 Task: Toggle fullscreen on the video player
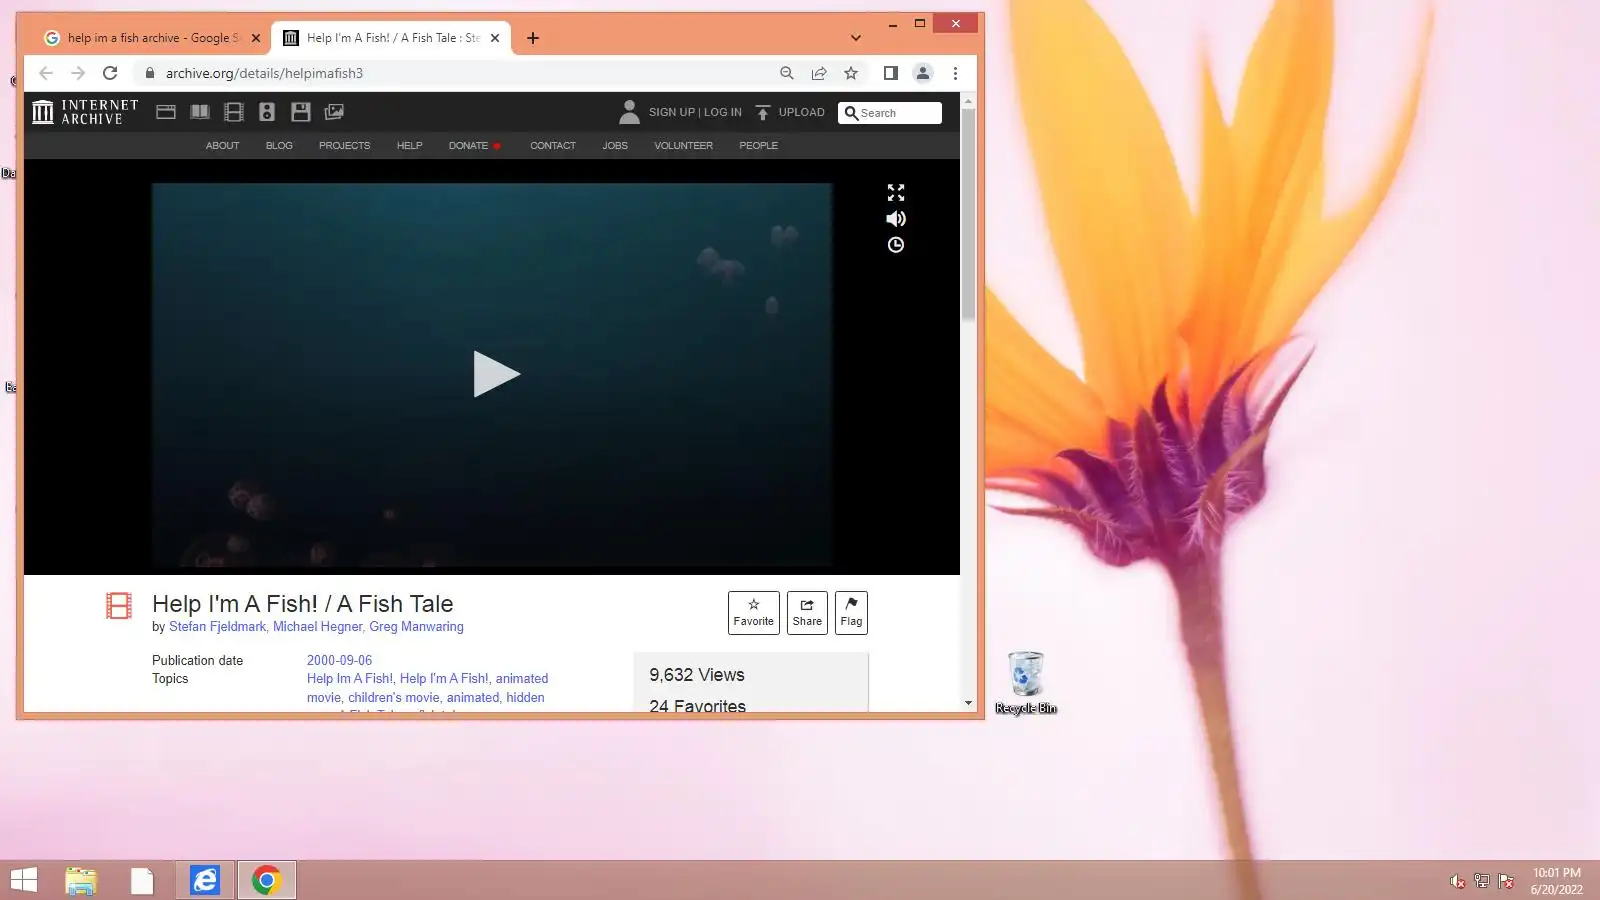[896, 192]
